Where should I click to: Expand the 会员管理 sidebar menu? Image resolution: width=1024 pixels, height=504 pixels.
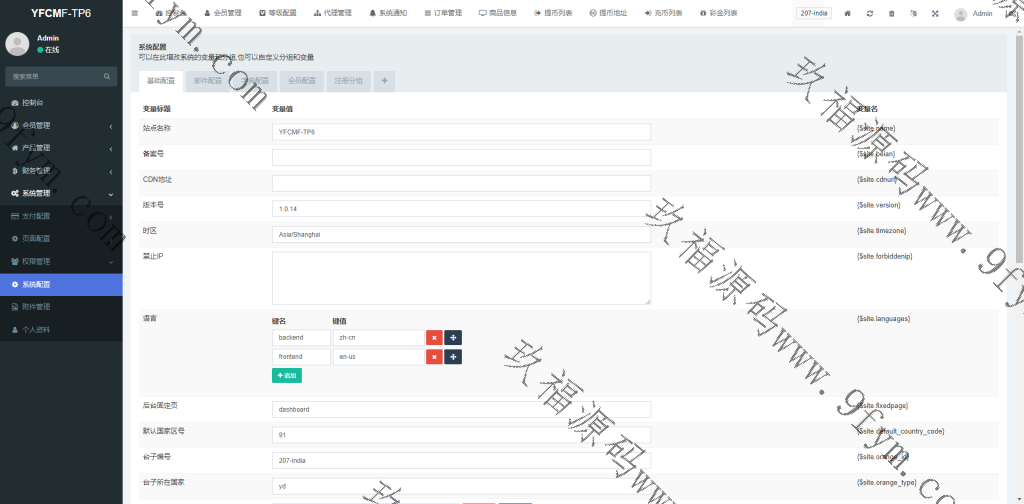(x=61, y=125)
